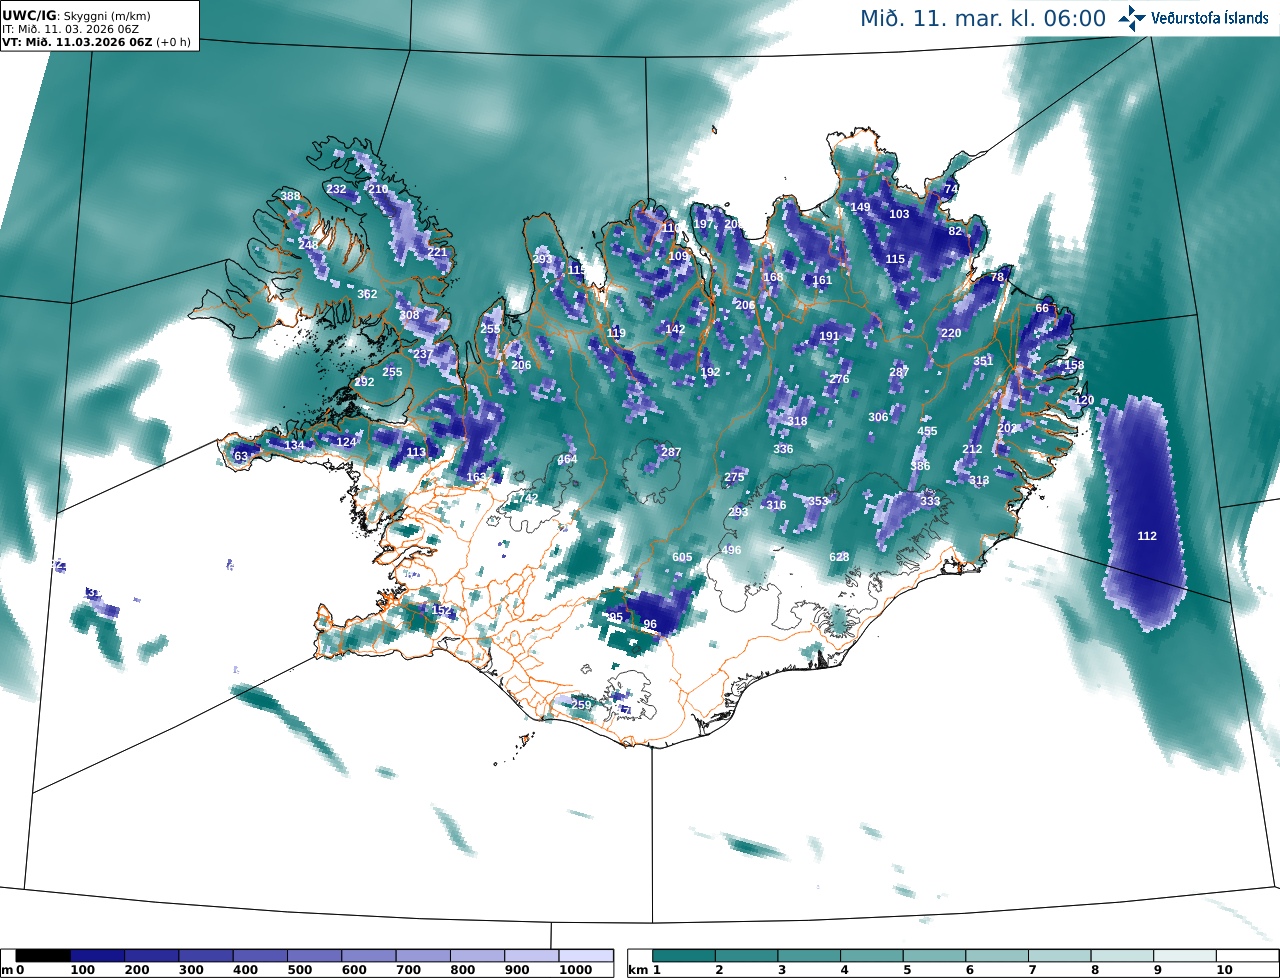Click the 292 visibility value
Screen dimensions: 1280x978
point(364,382)
